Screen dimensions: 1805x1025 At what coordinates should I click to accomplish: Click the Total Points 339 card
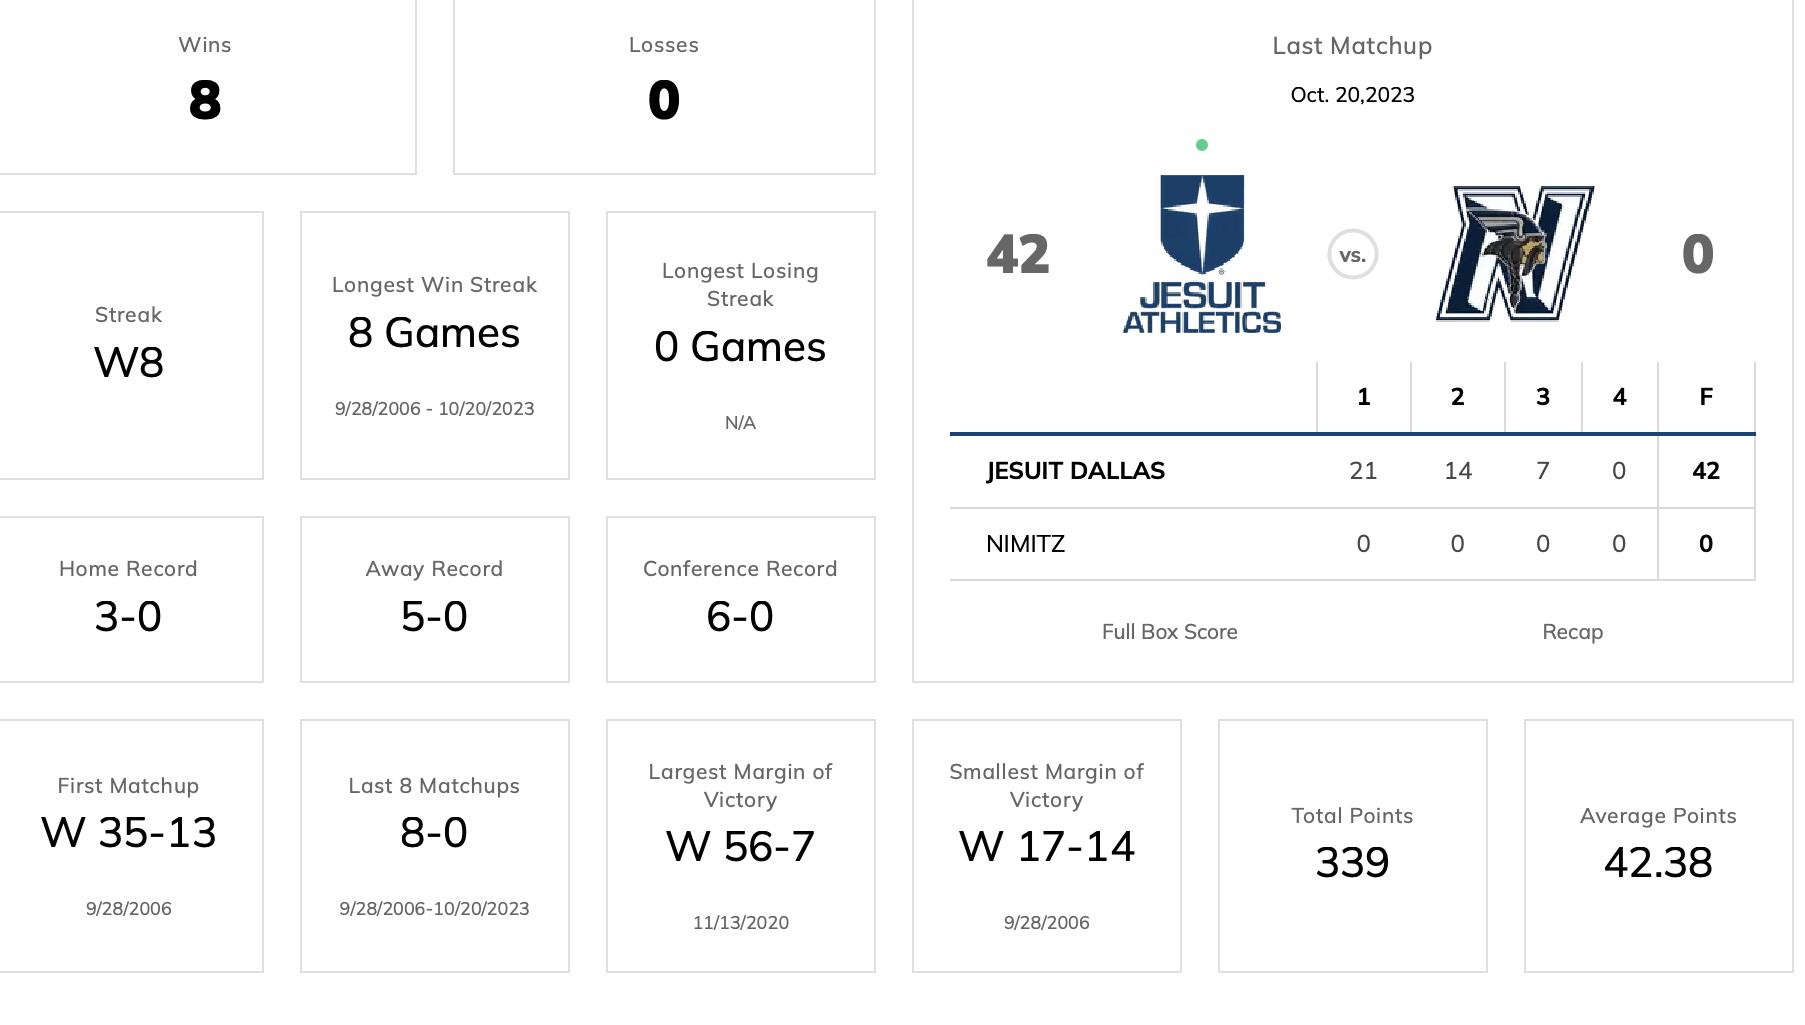pos(1353,846)
